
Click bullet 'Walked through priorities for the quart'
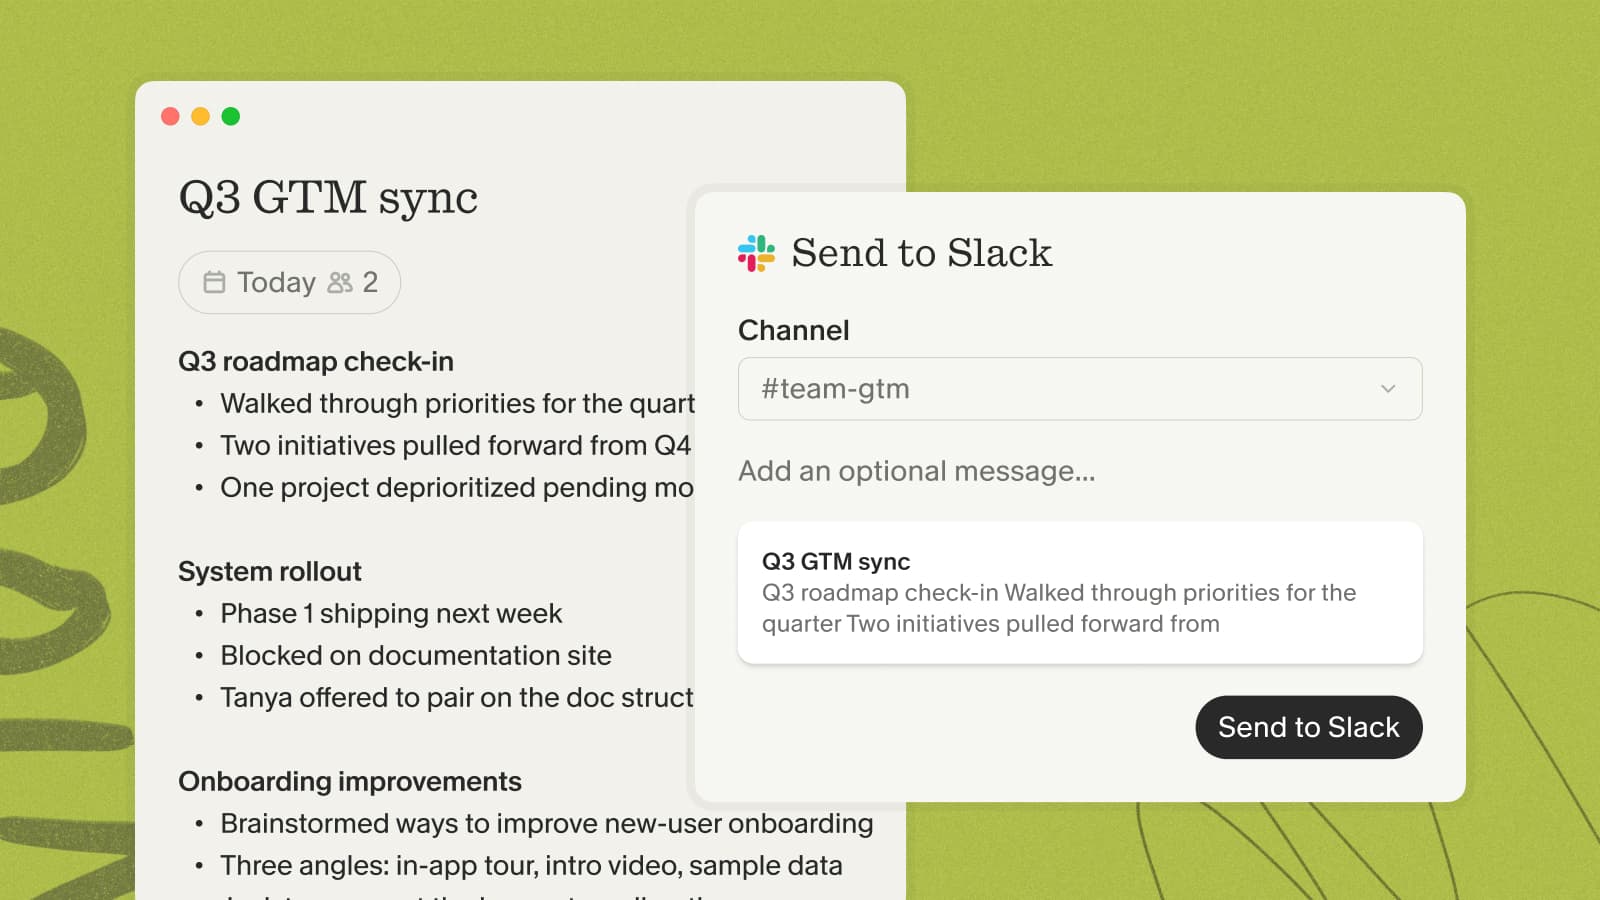point(457,403)
